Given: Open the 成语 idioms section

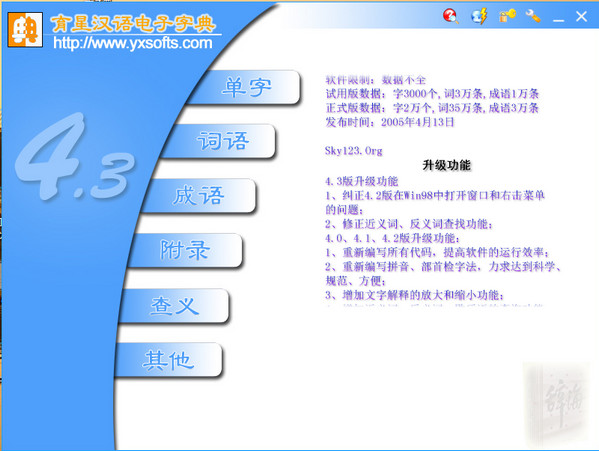Looking at the screenshot, I should click(x=199, y=196).
